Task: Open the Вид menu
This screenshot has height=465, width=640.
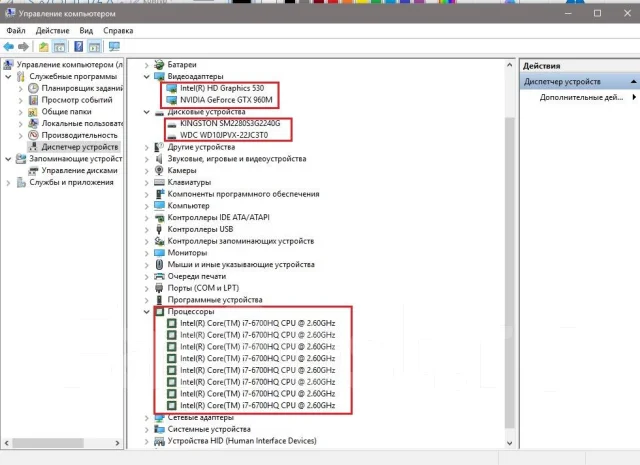Action: pyautogui.click(x=86, y=31)
